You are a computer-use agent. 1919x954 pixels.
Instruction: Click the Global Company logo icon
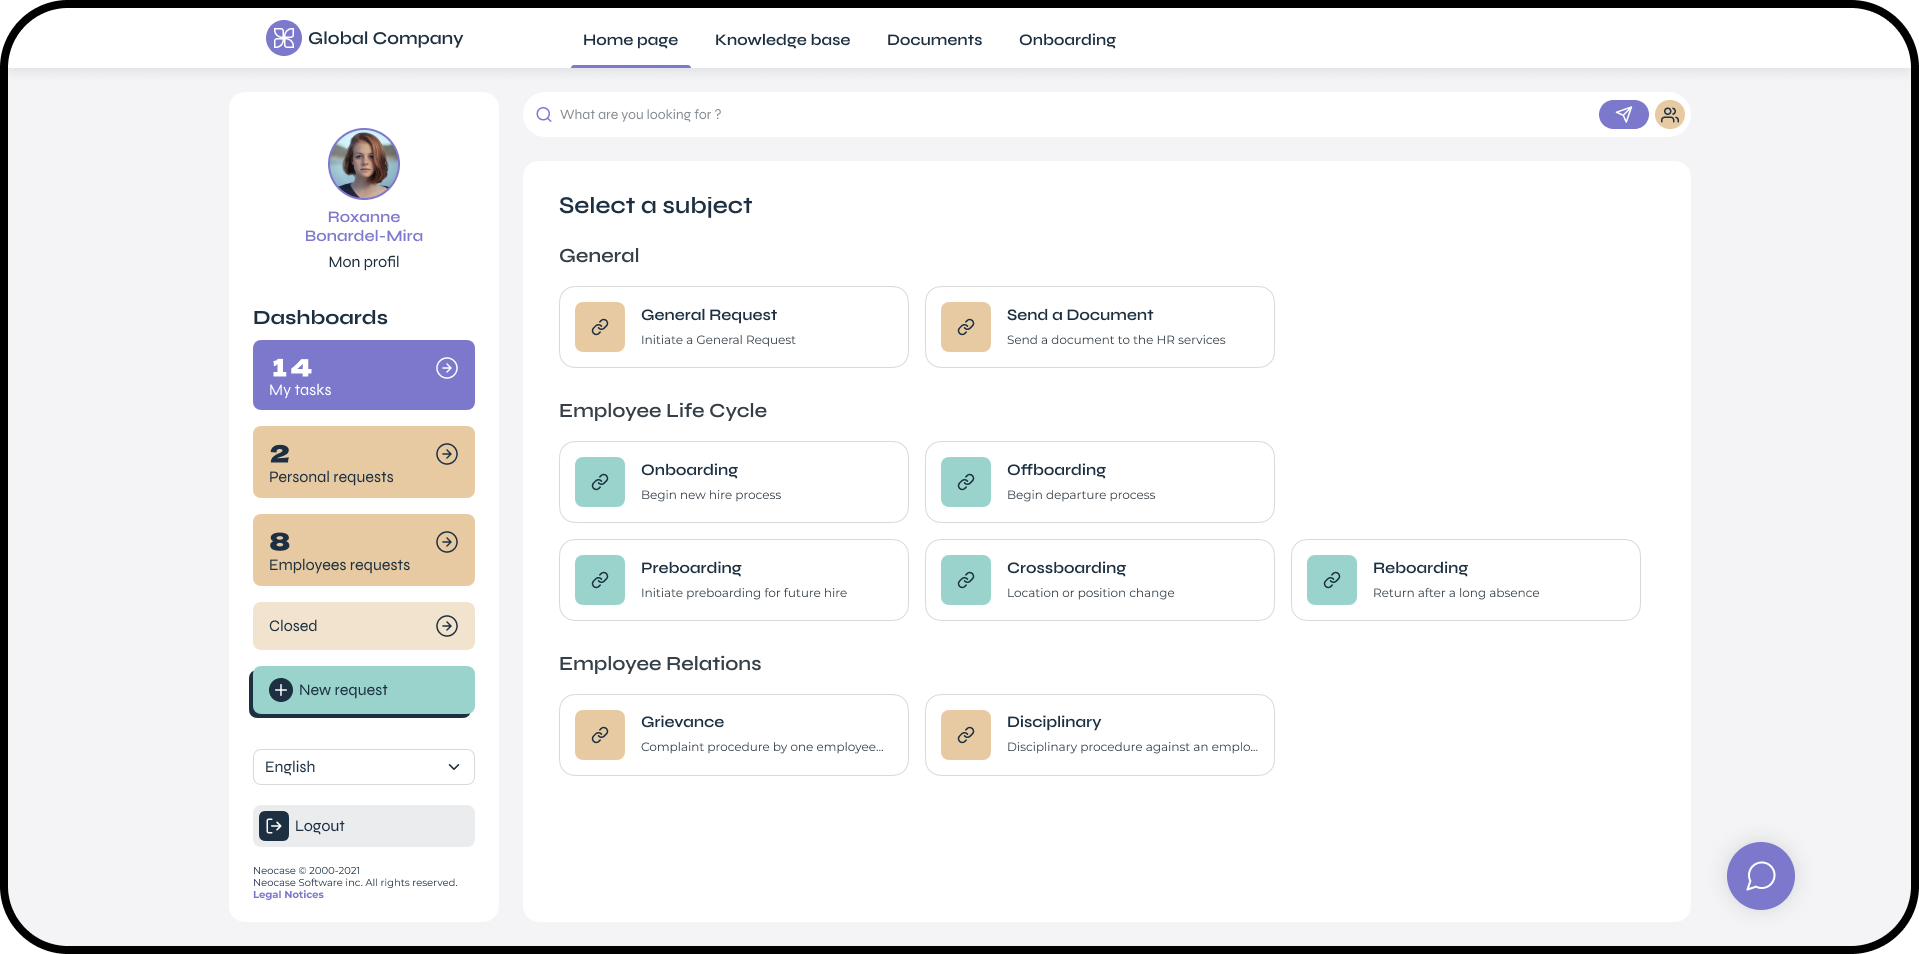tap(283, 39)
